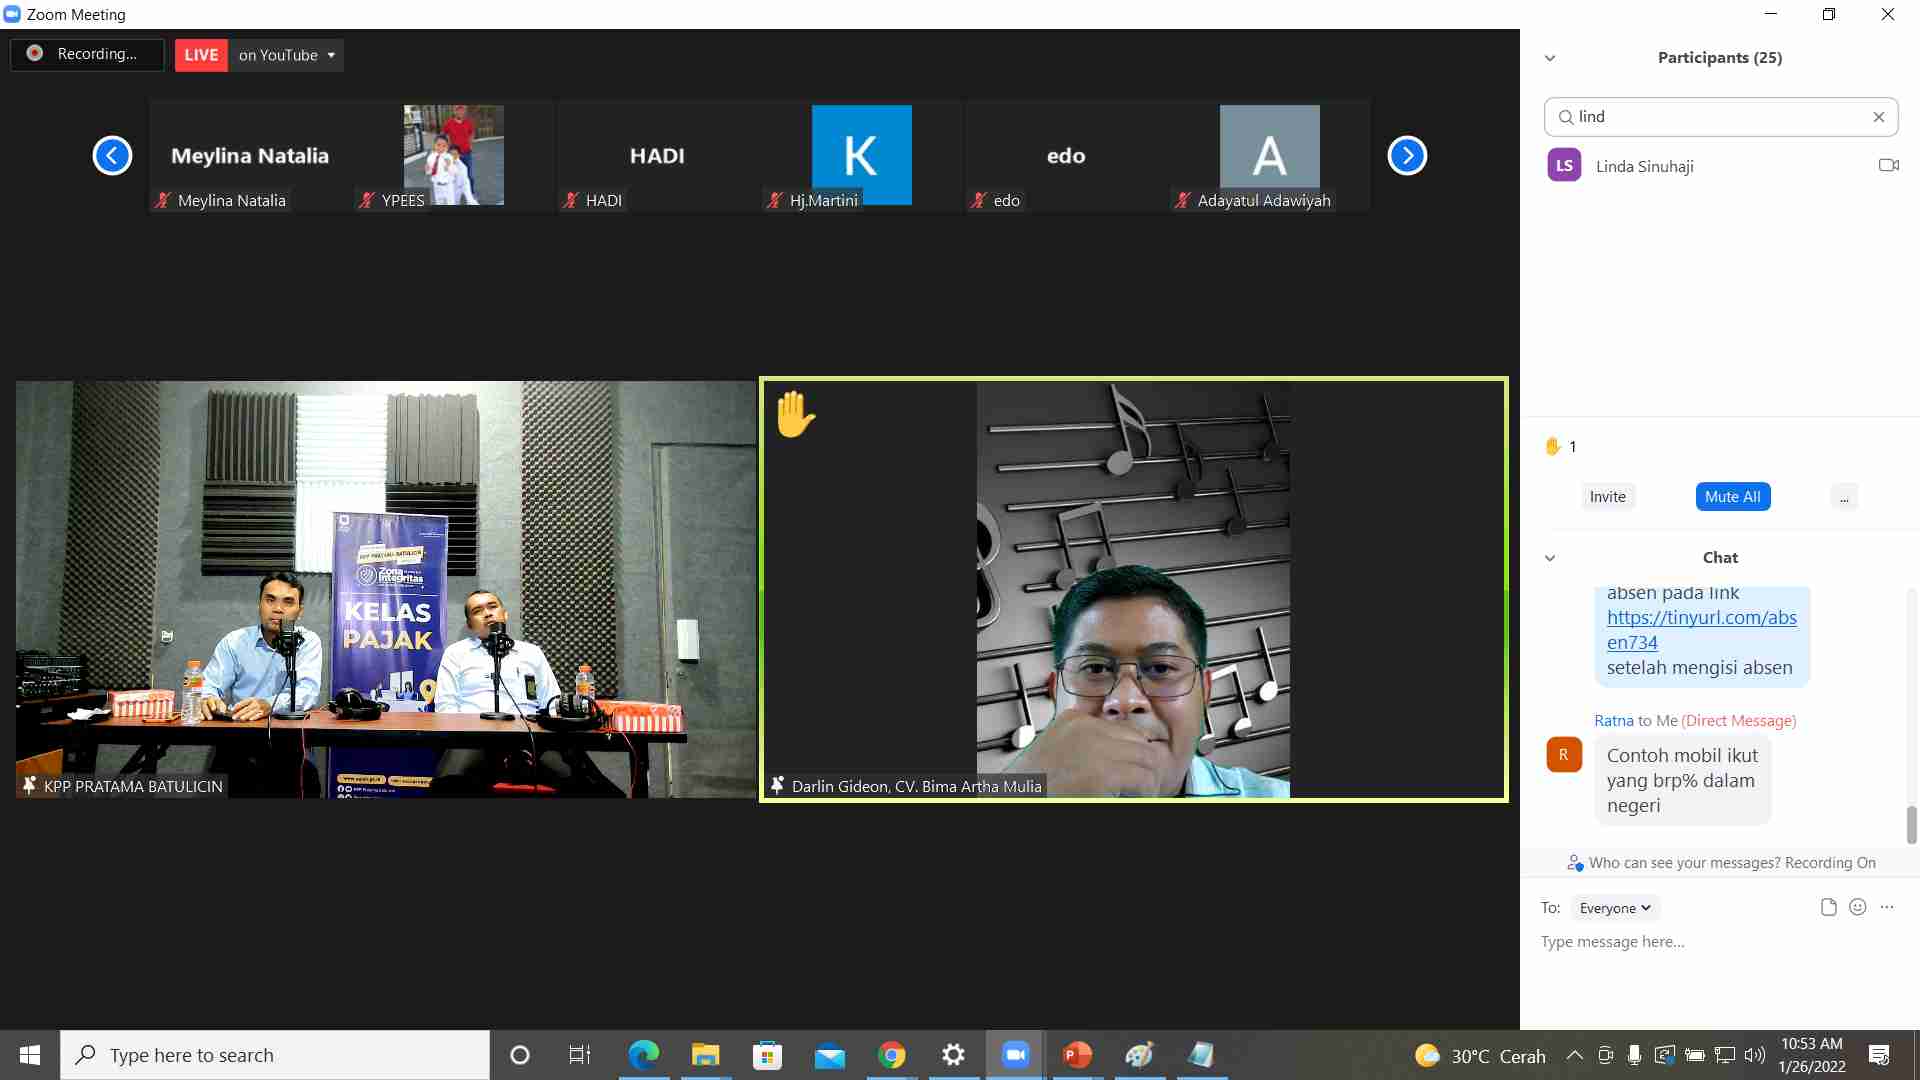Open PowerPoint from the taskbar
Screen dimensions: 1920x1080
(1077, 1055)
